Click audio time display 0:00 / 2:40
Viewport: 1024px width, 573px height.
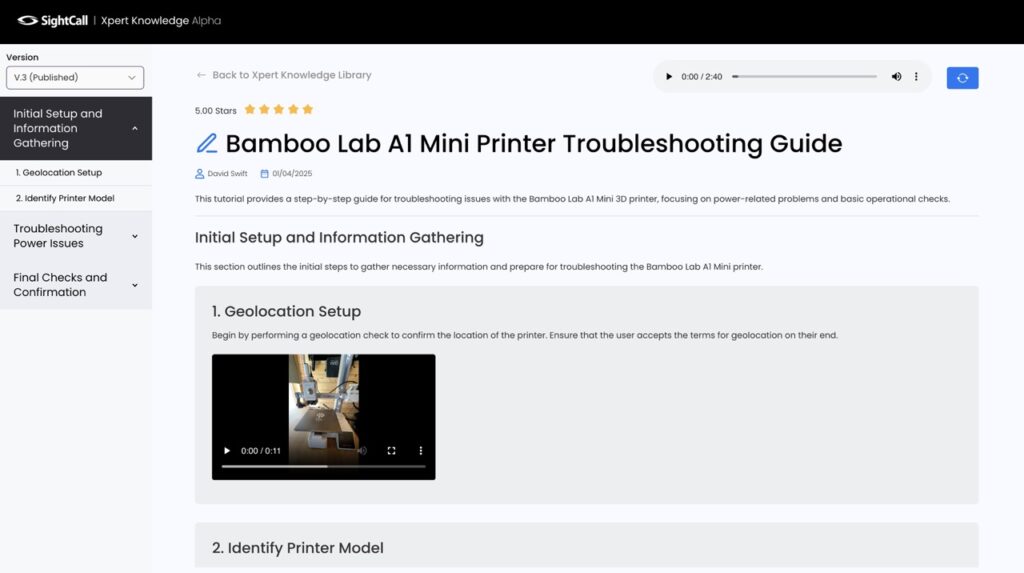pyautogui.click(x=701, y=77)
